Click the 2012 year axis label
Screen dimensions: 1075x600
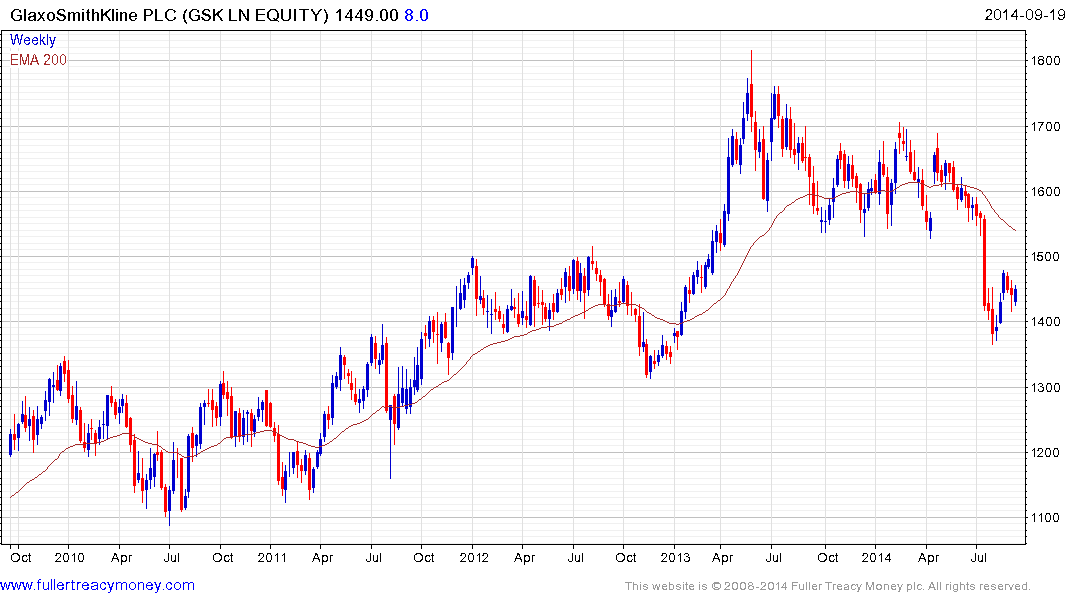click(474, 557)
